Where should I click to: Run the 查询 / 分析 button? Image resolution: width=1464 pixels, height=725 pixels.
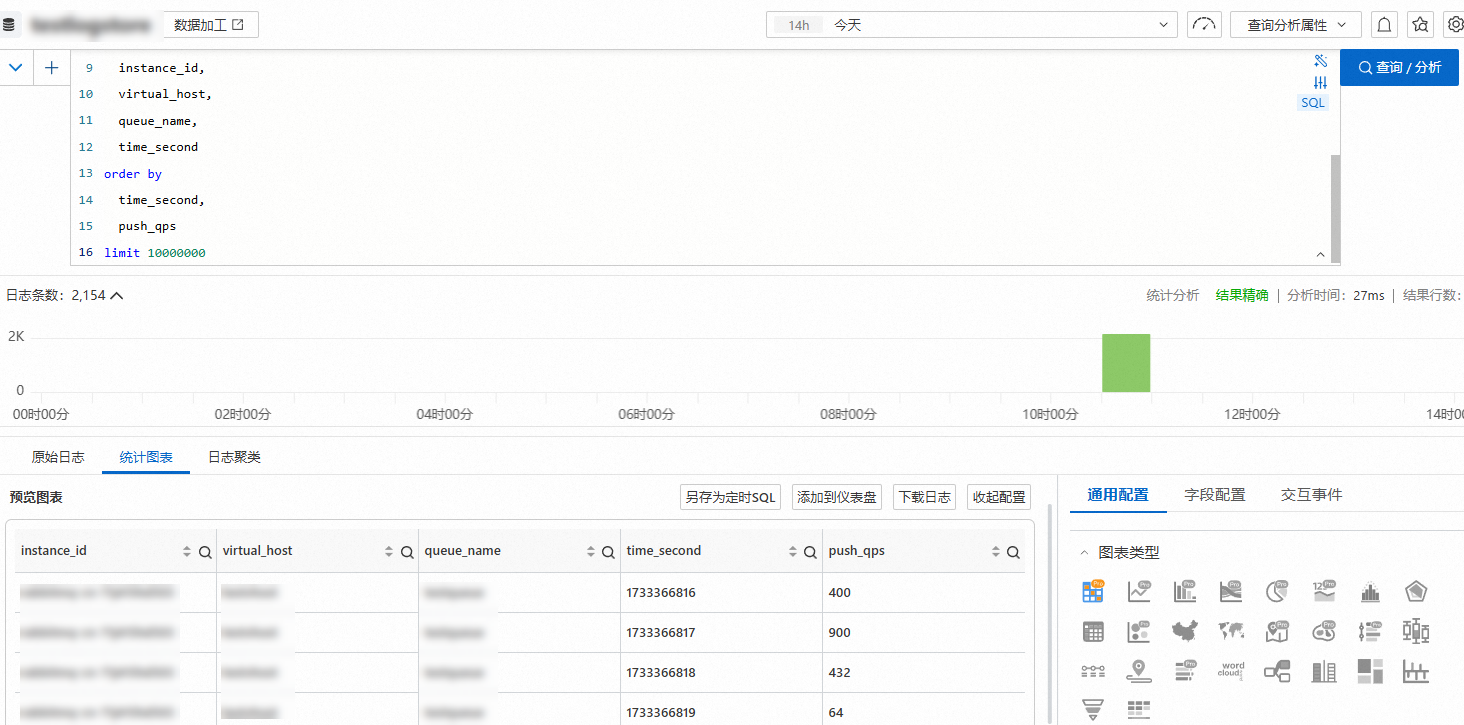point(1399,68)
